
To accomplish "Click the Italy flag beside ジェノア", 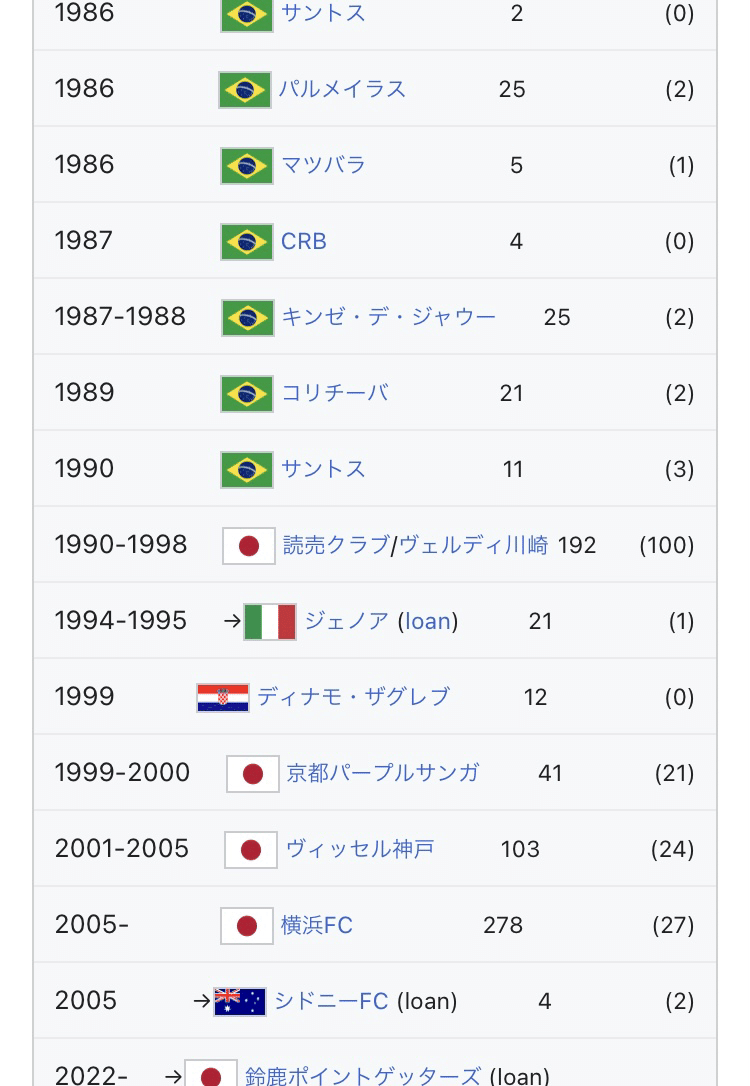I will tap(270, 622).
